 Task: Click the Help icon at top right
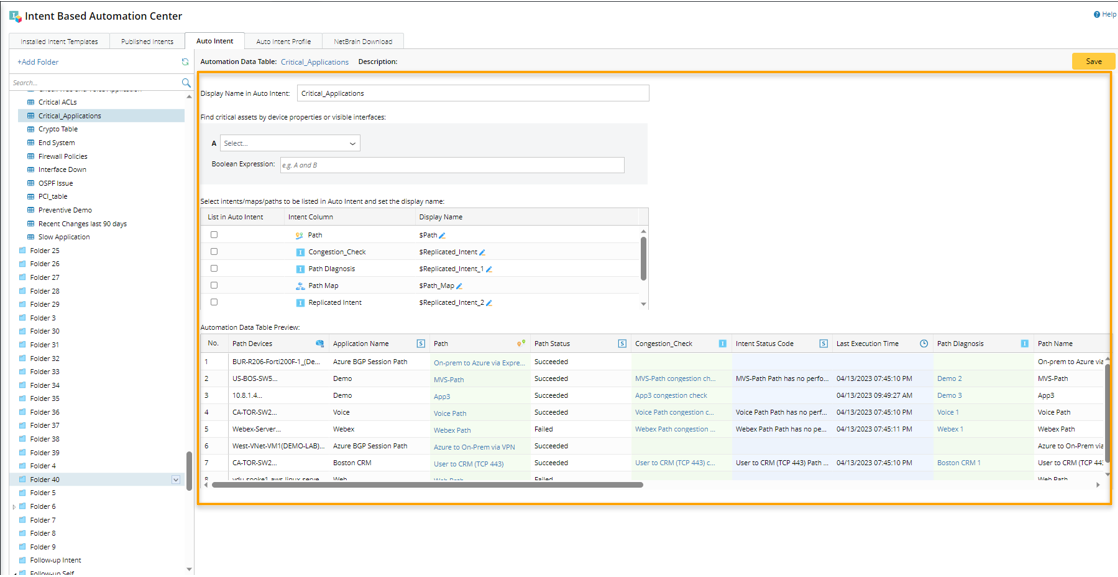(1097, 15)
